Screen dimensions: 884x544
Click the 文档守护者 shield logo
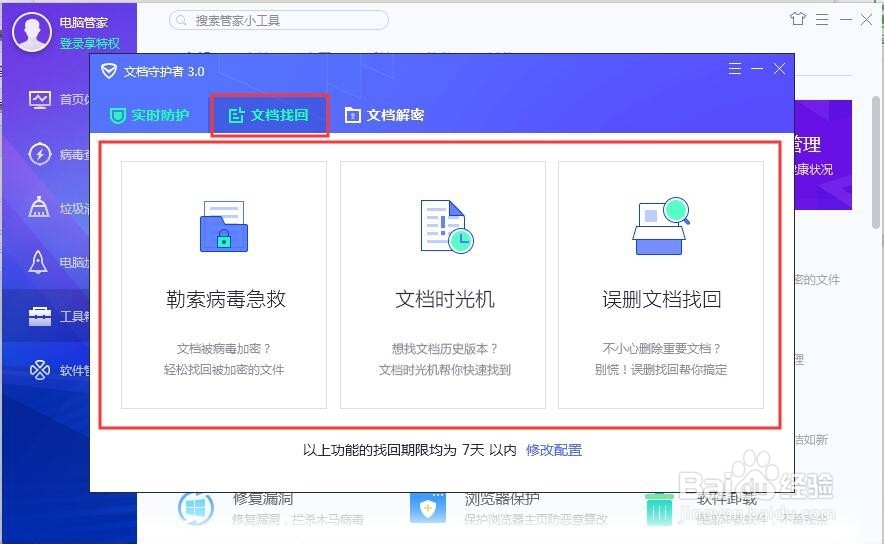click(x=109, y=71)
